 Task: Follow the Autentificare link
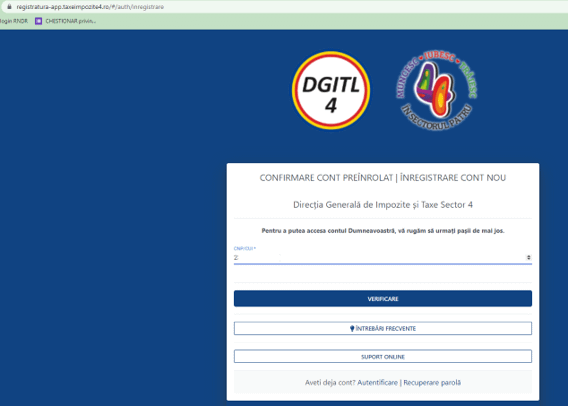377,382
